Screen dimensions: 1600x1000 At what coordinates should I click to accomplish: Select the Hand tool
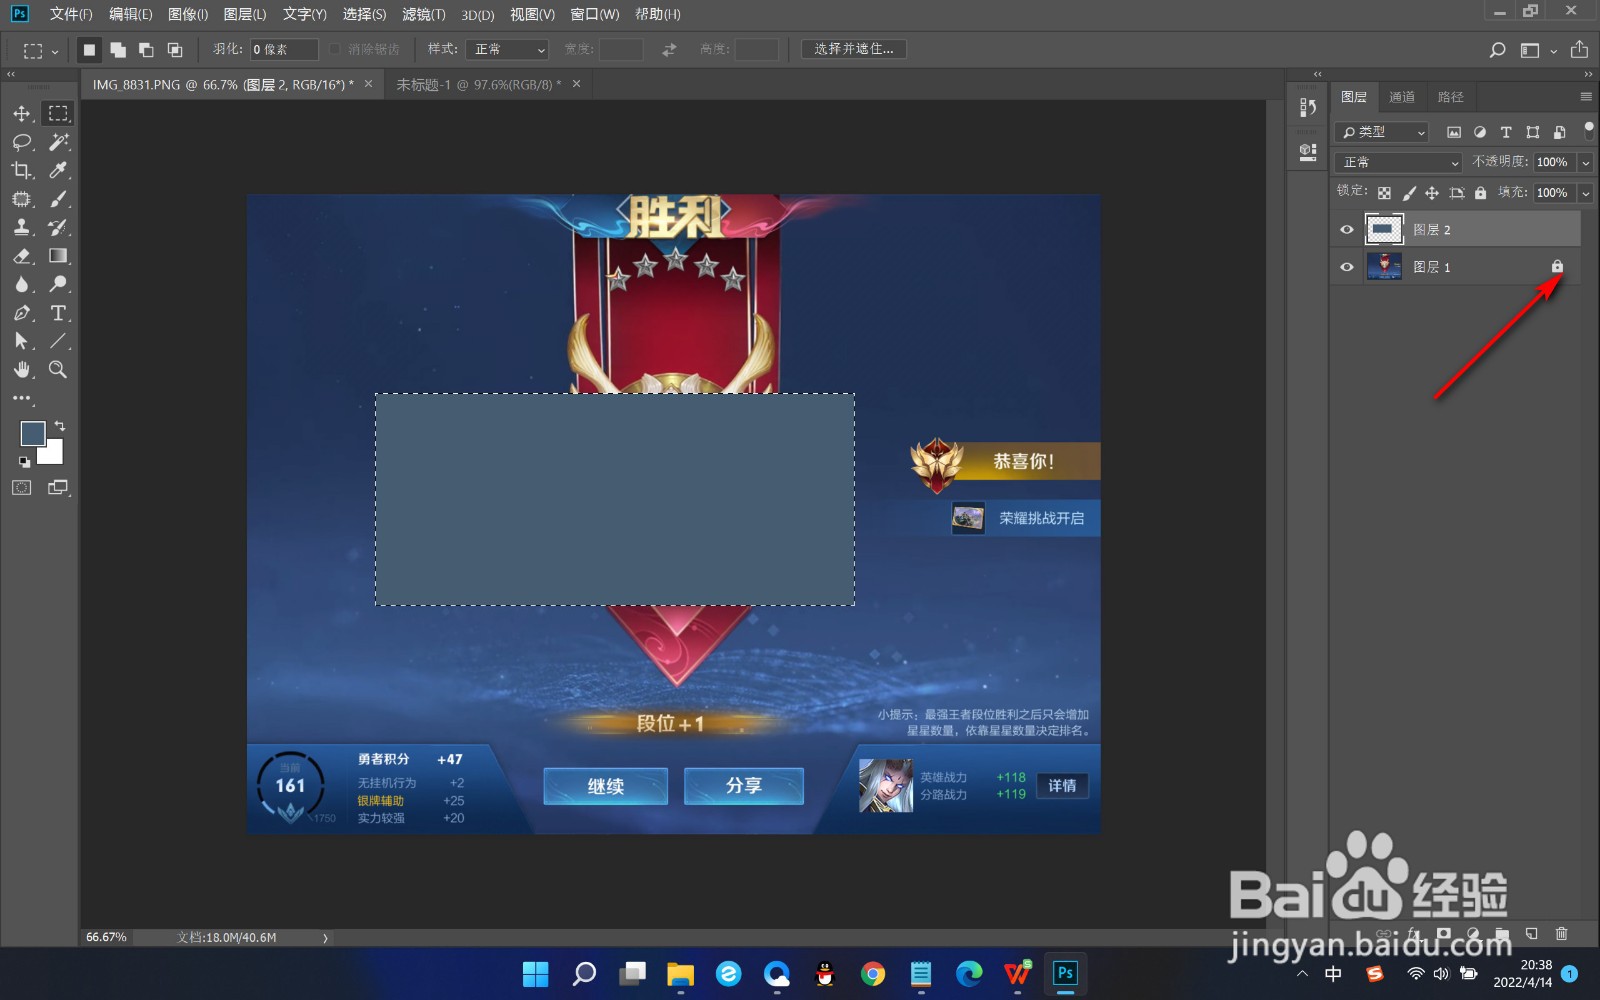coord(22,370)
